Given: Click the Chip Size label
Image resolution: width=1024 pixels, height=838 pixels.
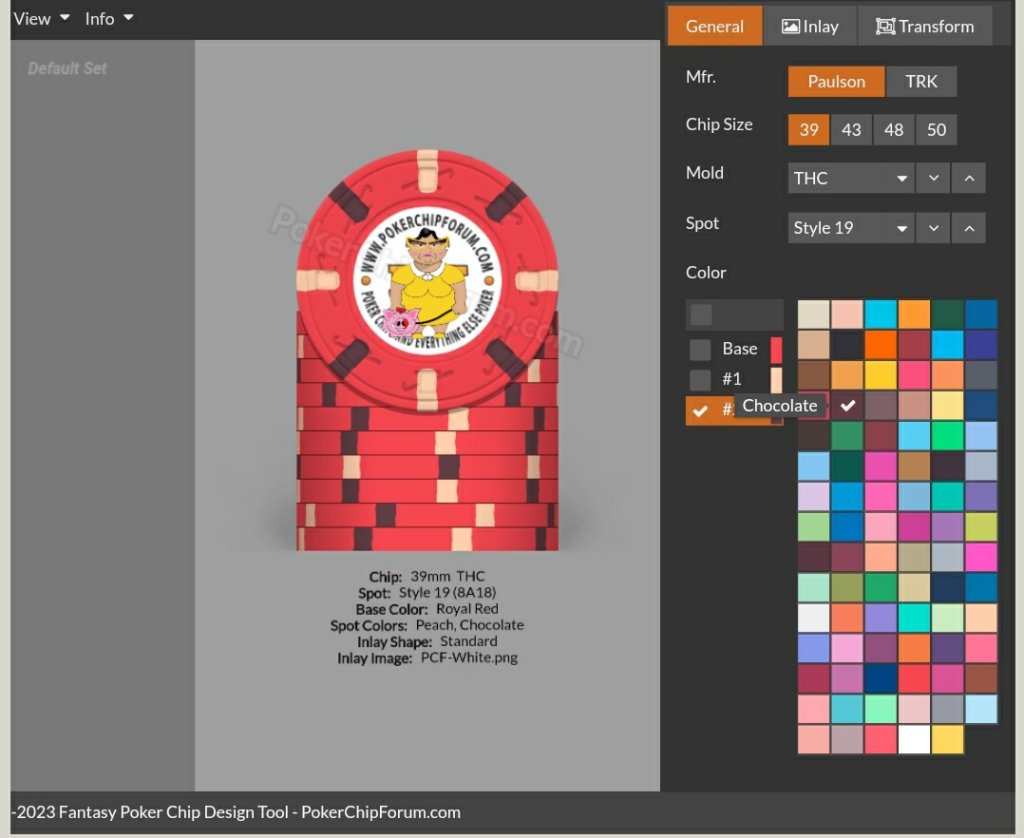Looking at the screenshot, I should (x=719, y=125).
